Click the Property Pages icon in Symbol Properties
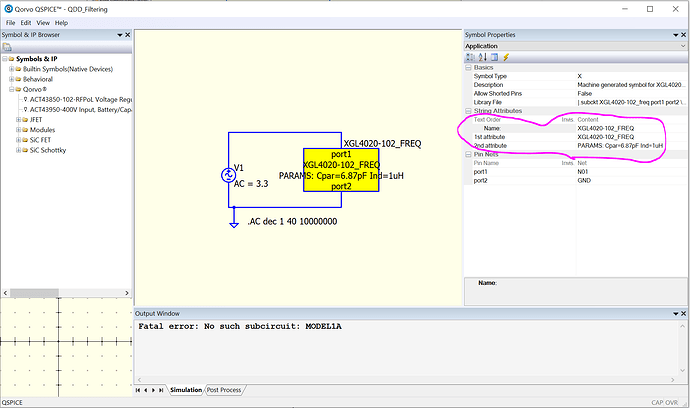690x408 pixels. (x=494, y=57)
